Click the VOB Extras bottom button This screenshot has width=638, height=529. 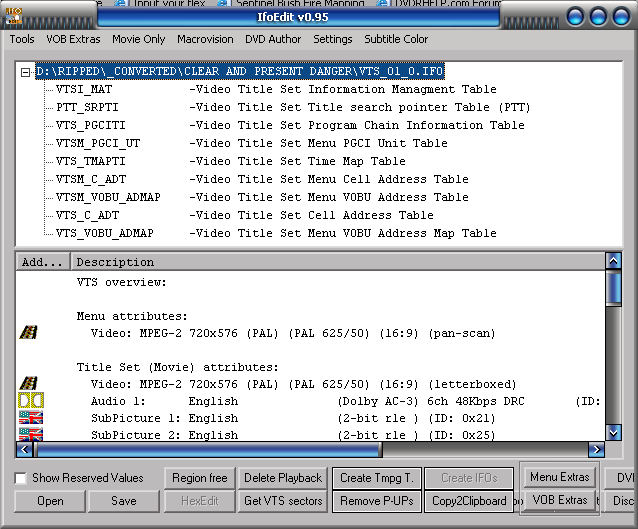(x=559, y=500)
